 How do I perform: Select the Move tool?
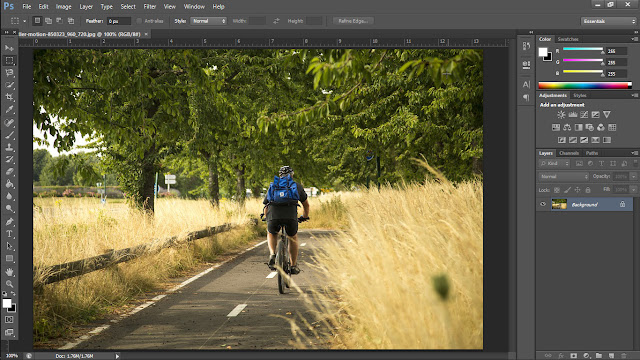(9, 48)
